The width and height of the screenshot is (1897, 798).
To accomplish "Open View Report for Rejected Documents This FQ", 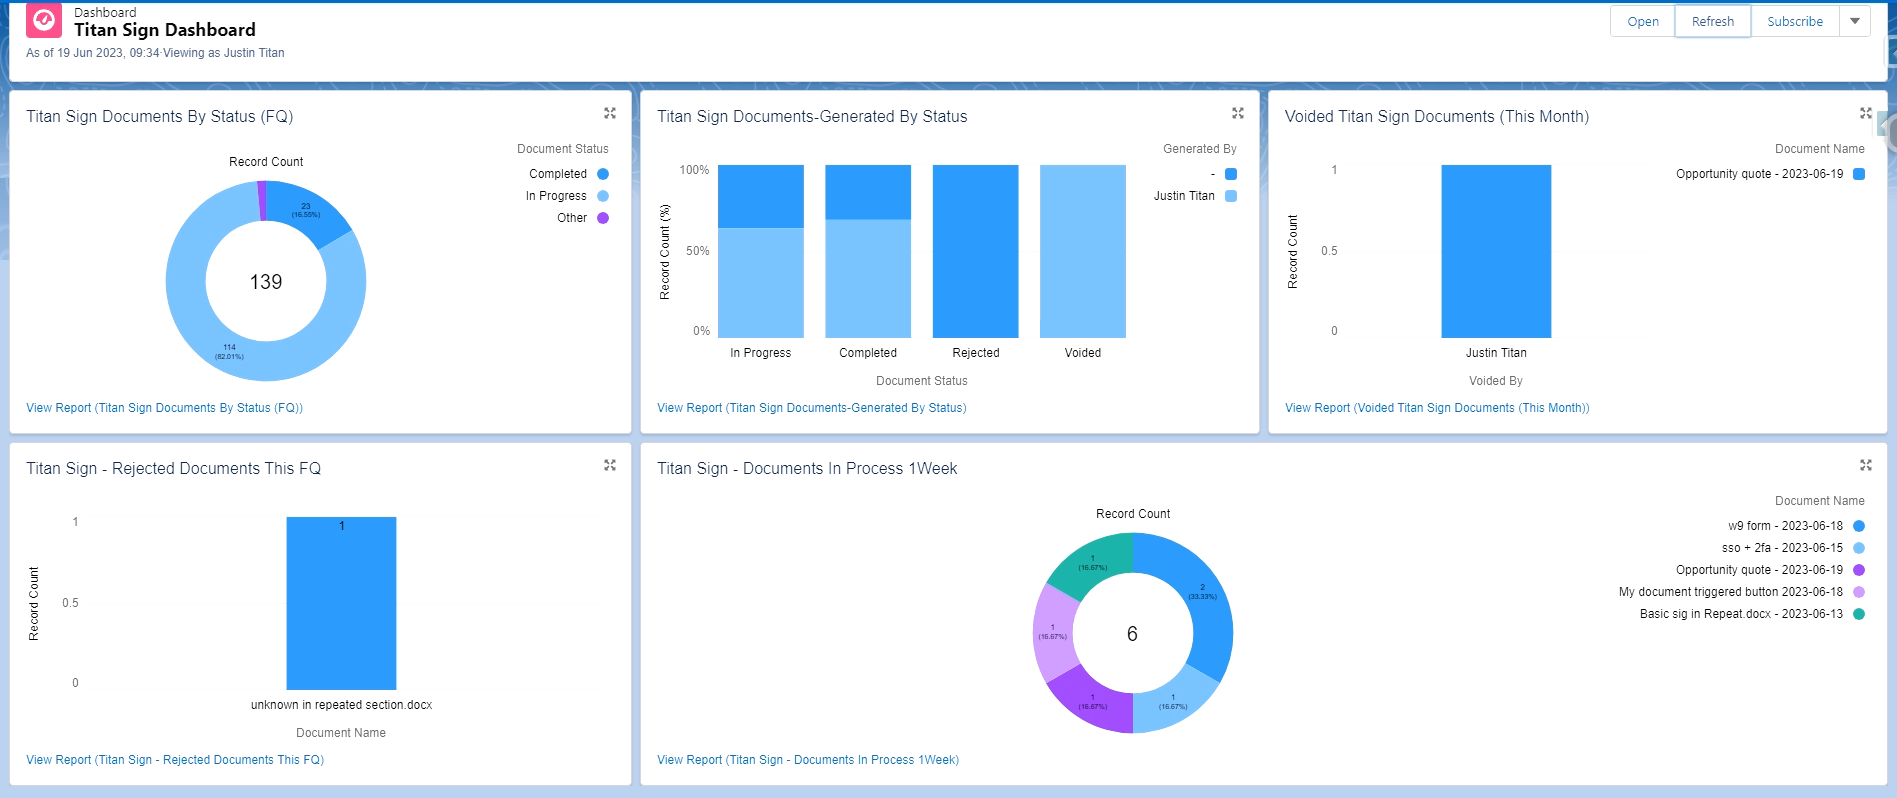I will click(175, 760).
